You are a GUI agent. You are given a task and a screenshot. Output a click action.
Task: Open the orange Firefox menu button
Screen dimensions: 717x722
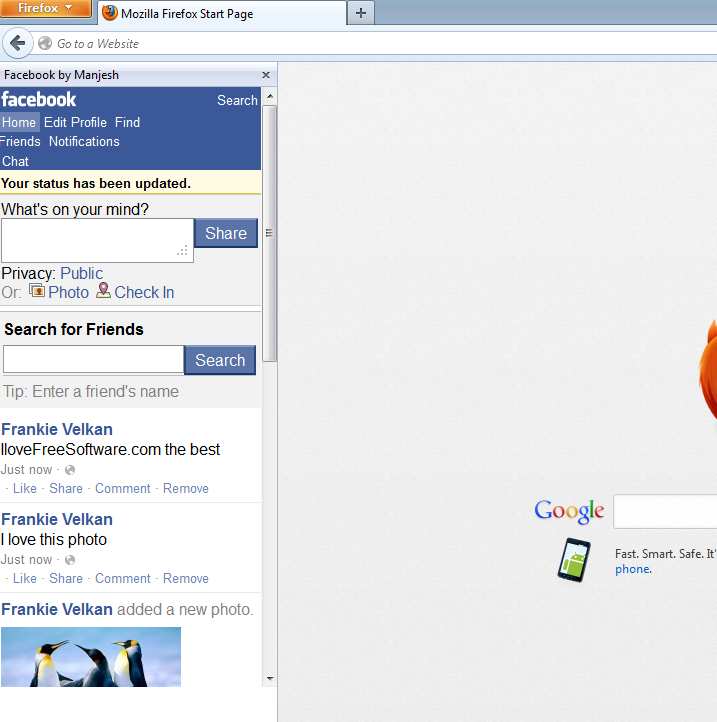click(45, 8)
